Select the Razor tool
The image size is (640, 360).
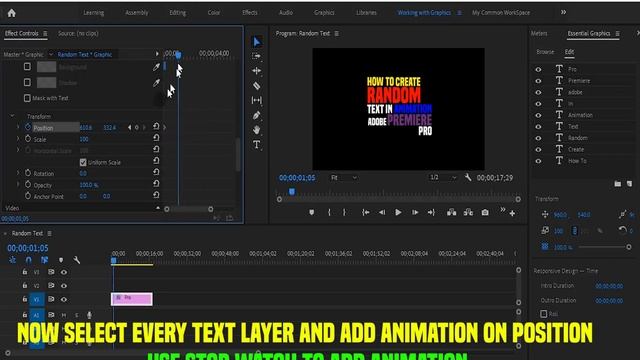click(x=257, y=86)
